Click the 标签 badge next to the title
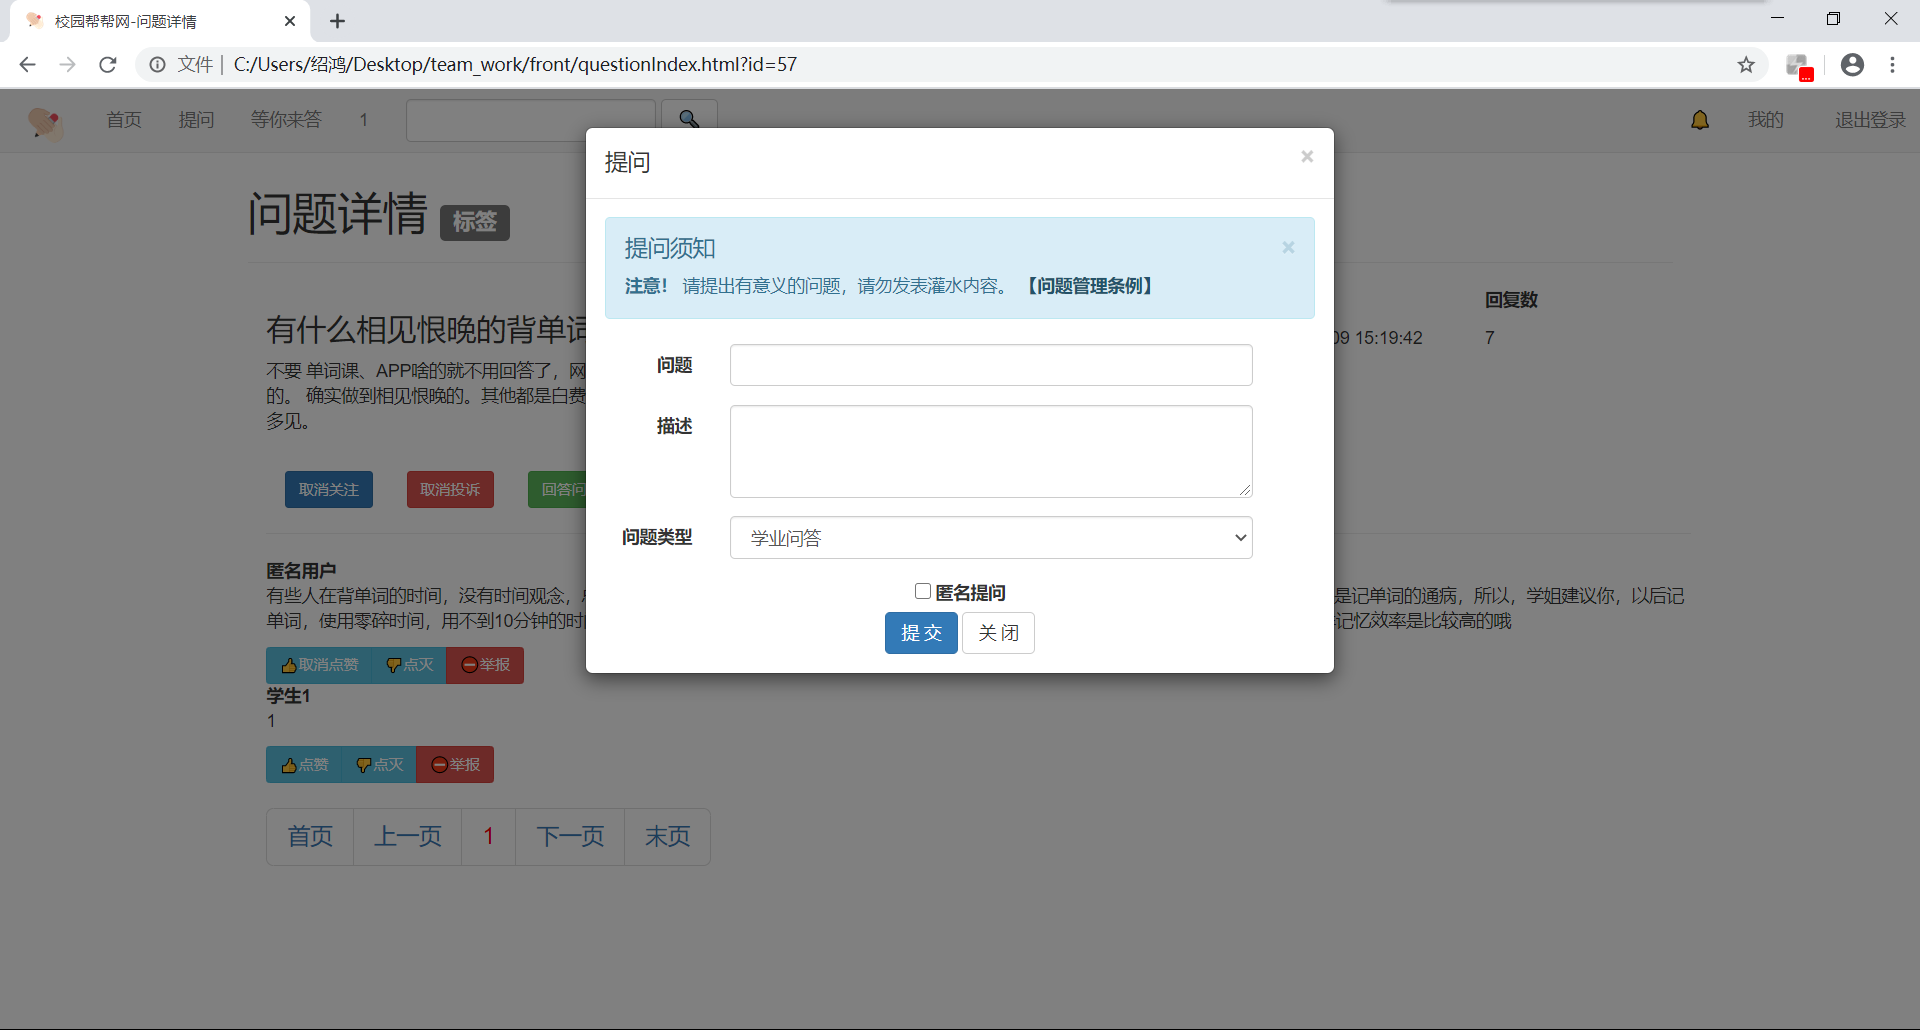1920x1030 pixels. pos(475,222)
